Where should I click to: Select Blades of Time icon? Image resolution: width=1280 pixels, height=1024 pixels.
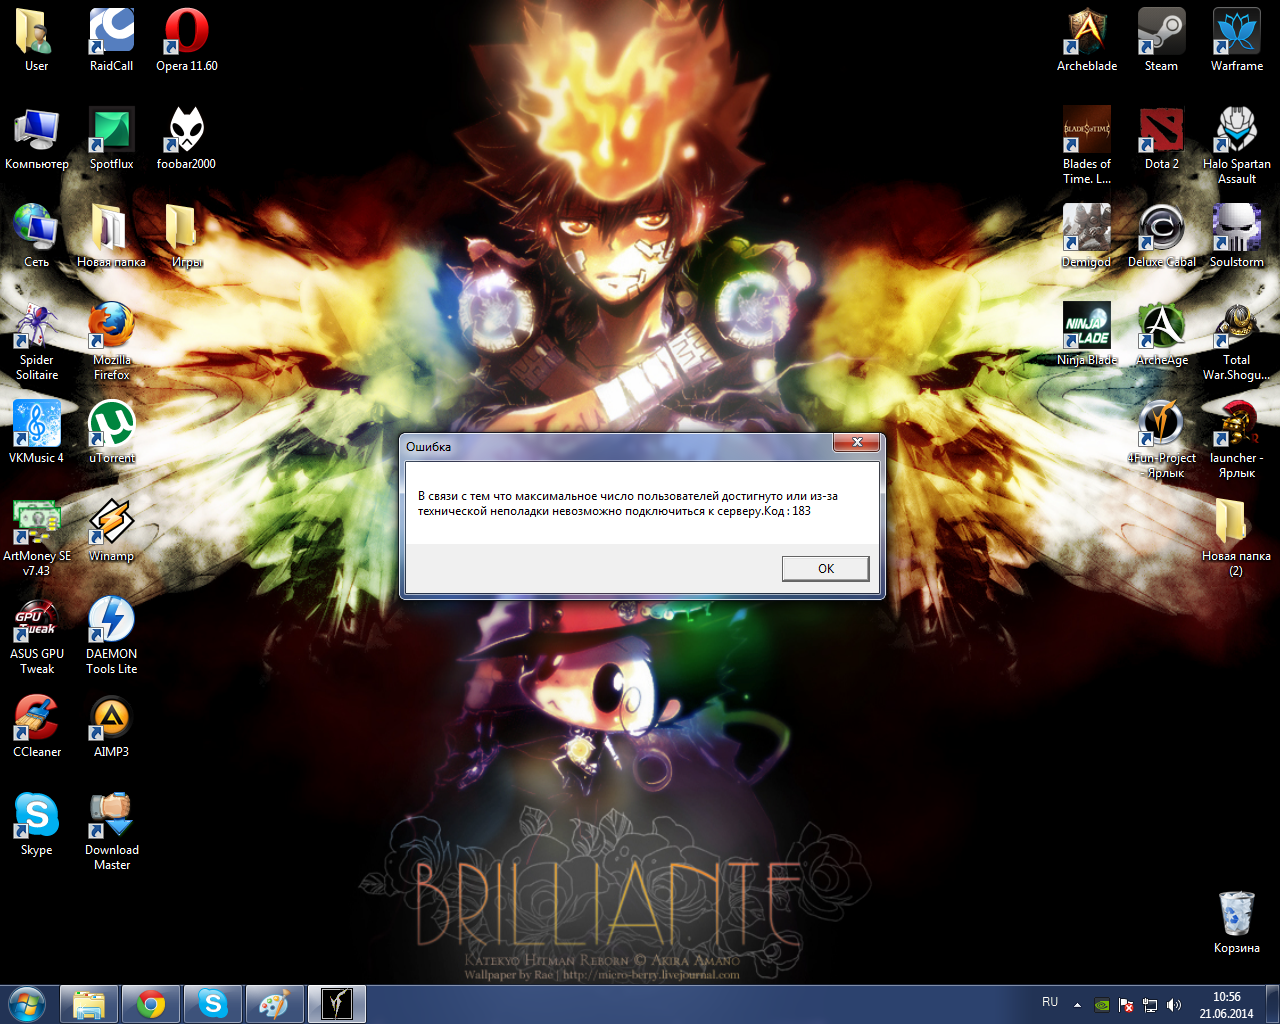click(x=1087, y=146)
